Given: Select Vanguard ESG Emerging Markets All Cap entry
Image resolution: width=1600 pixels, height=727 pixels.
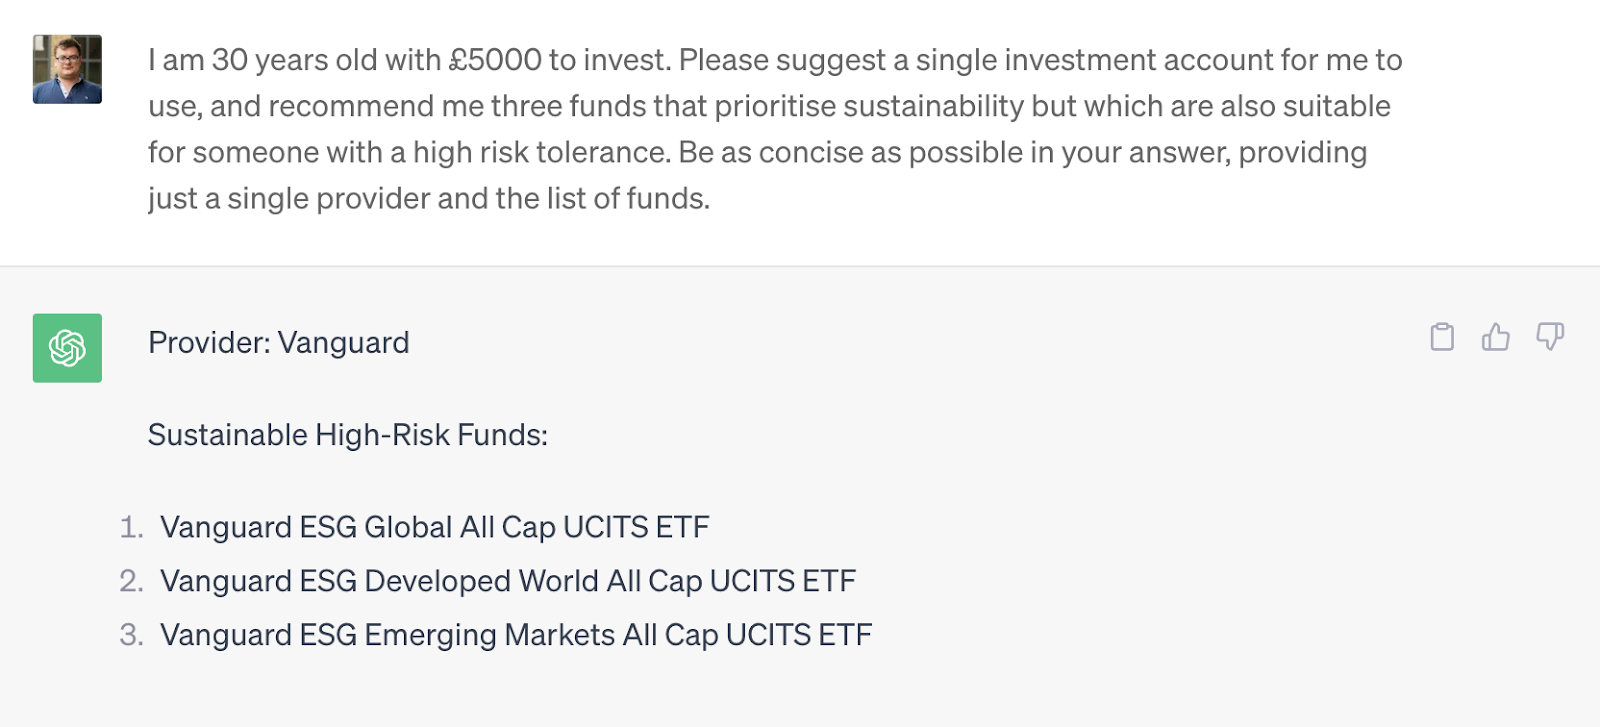Looking at the screenshot, I should (x=515, y=635).
